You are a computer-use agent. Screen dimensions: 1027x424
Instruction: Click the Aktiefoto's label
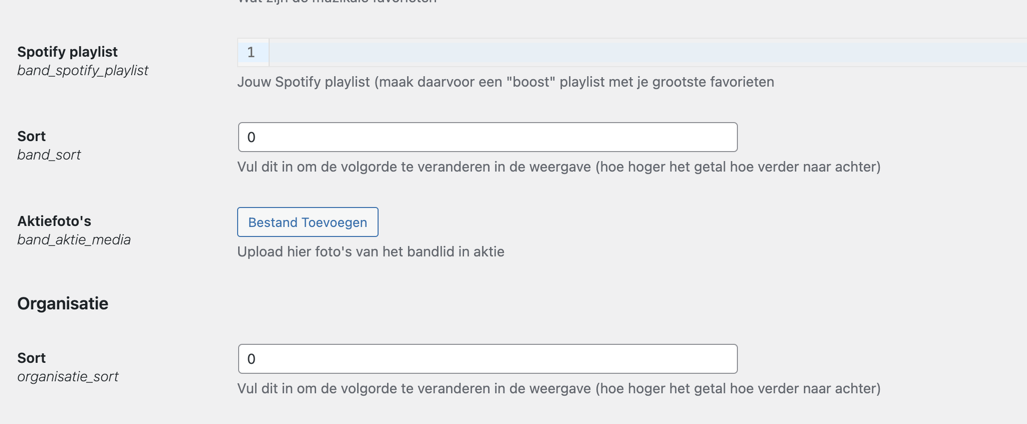pyautogui.click(x=54, y=221)
